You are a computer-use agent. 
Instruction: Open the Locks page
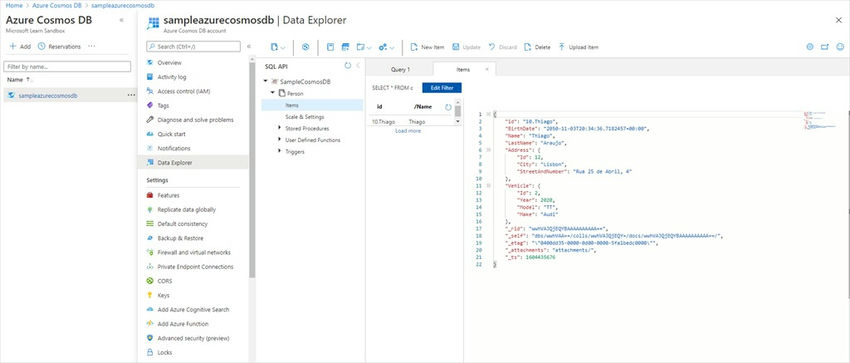[164, 352]
